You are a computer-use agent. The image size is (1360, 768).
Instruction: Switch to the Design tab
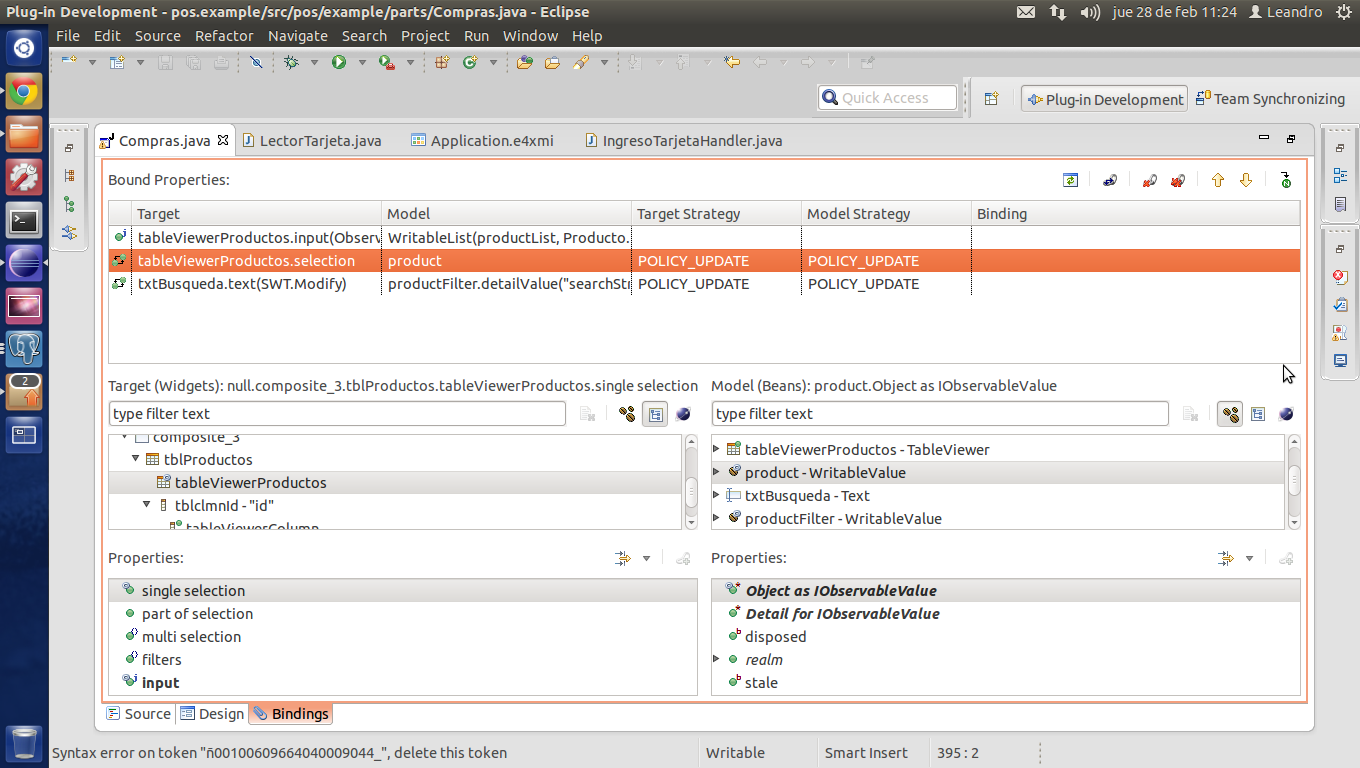[x=212, y=714]
